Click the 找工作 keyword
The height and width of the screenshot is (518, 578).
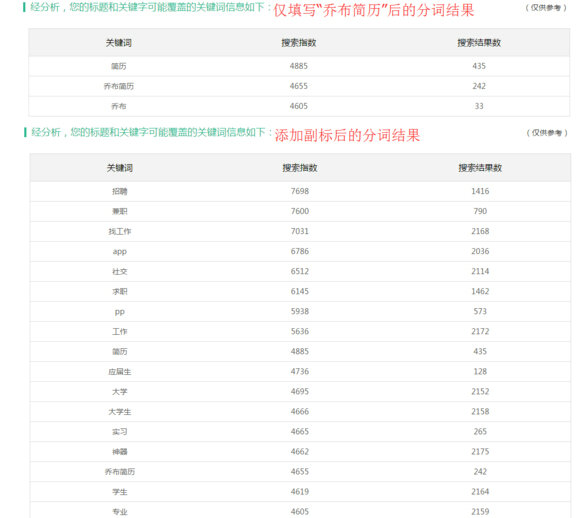(119, 232)
